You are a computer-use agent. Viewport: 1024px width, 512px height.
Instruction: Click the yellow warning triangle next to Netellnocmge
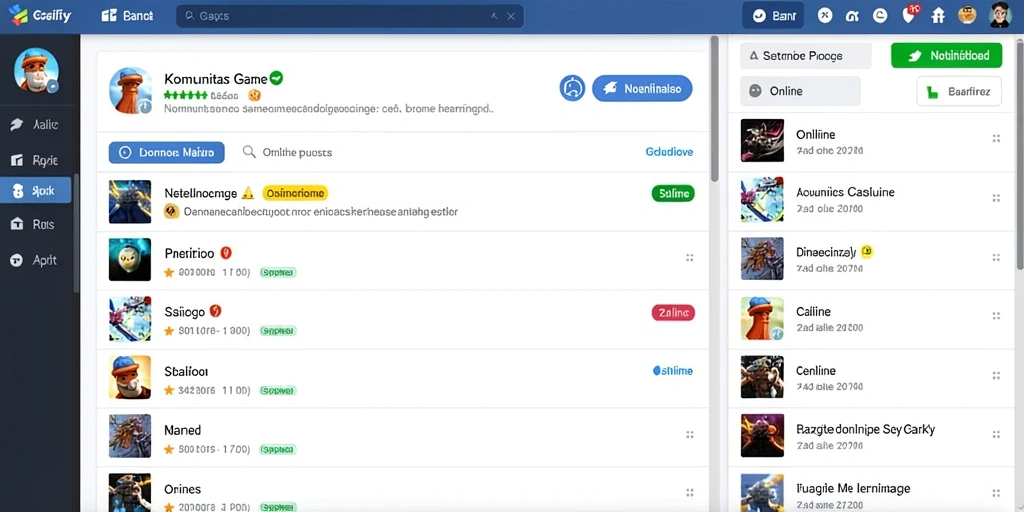[248, 193]
